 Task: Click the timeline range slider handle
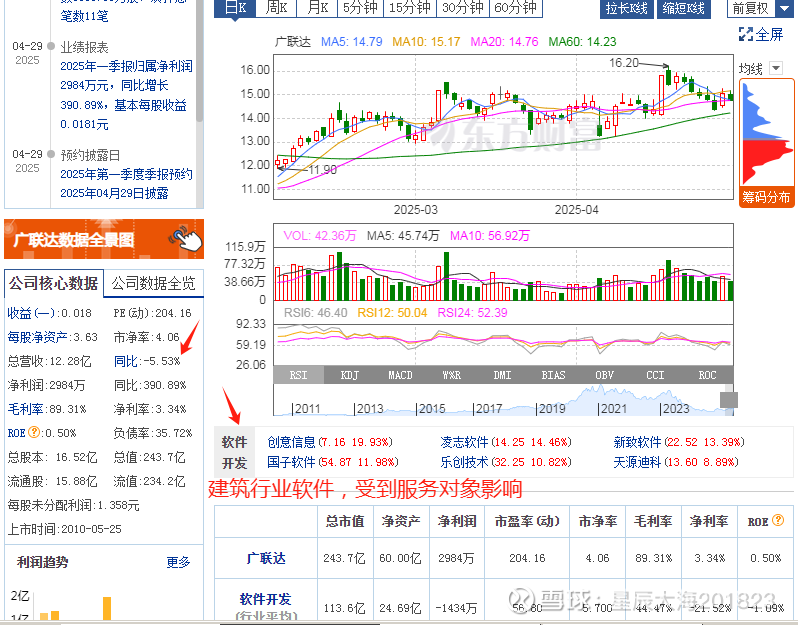[x=729, y=400]
